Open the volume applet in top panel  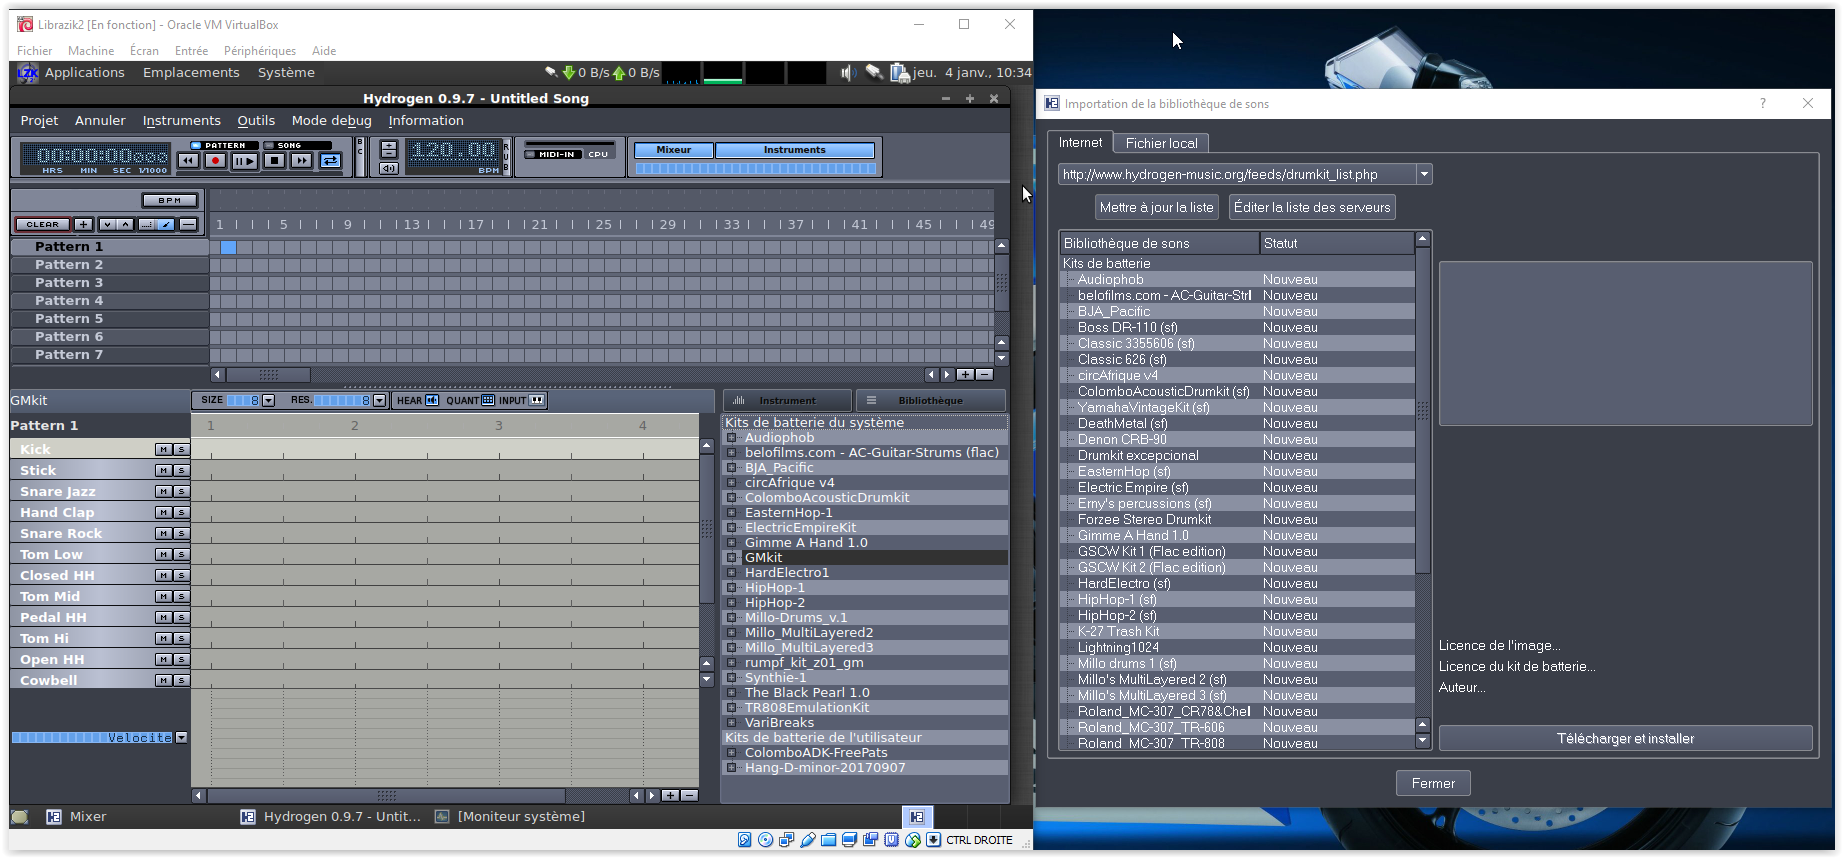point(849,73)
